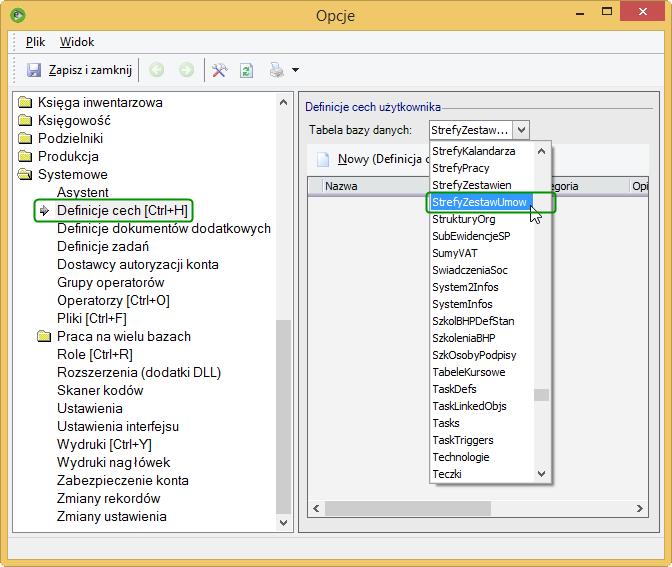The image size is (672, 567).
Task: Select Ustawienia interfejsu tree item
Action: (x=118, y=426)
